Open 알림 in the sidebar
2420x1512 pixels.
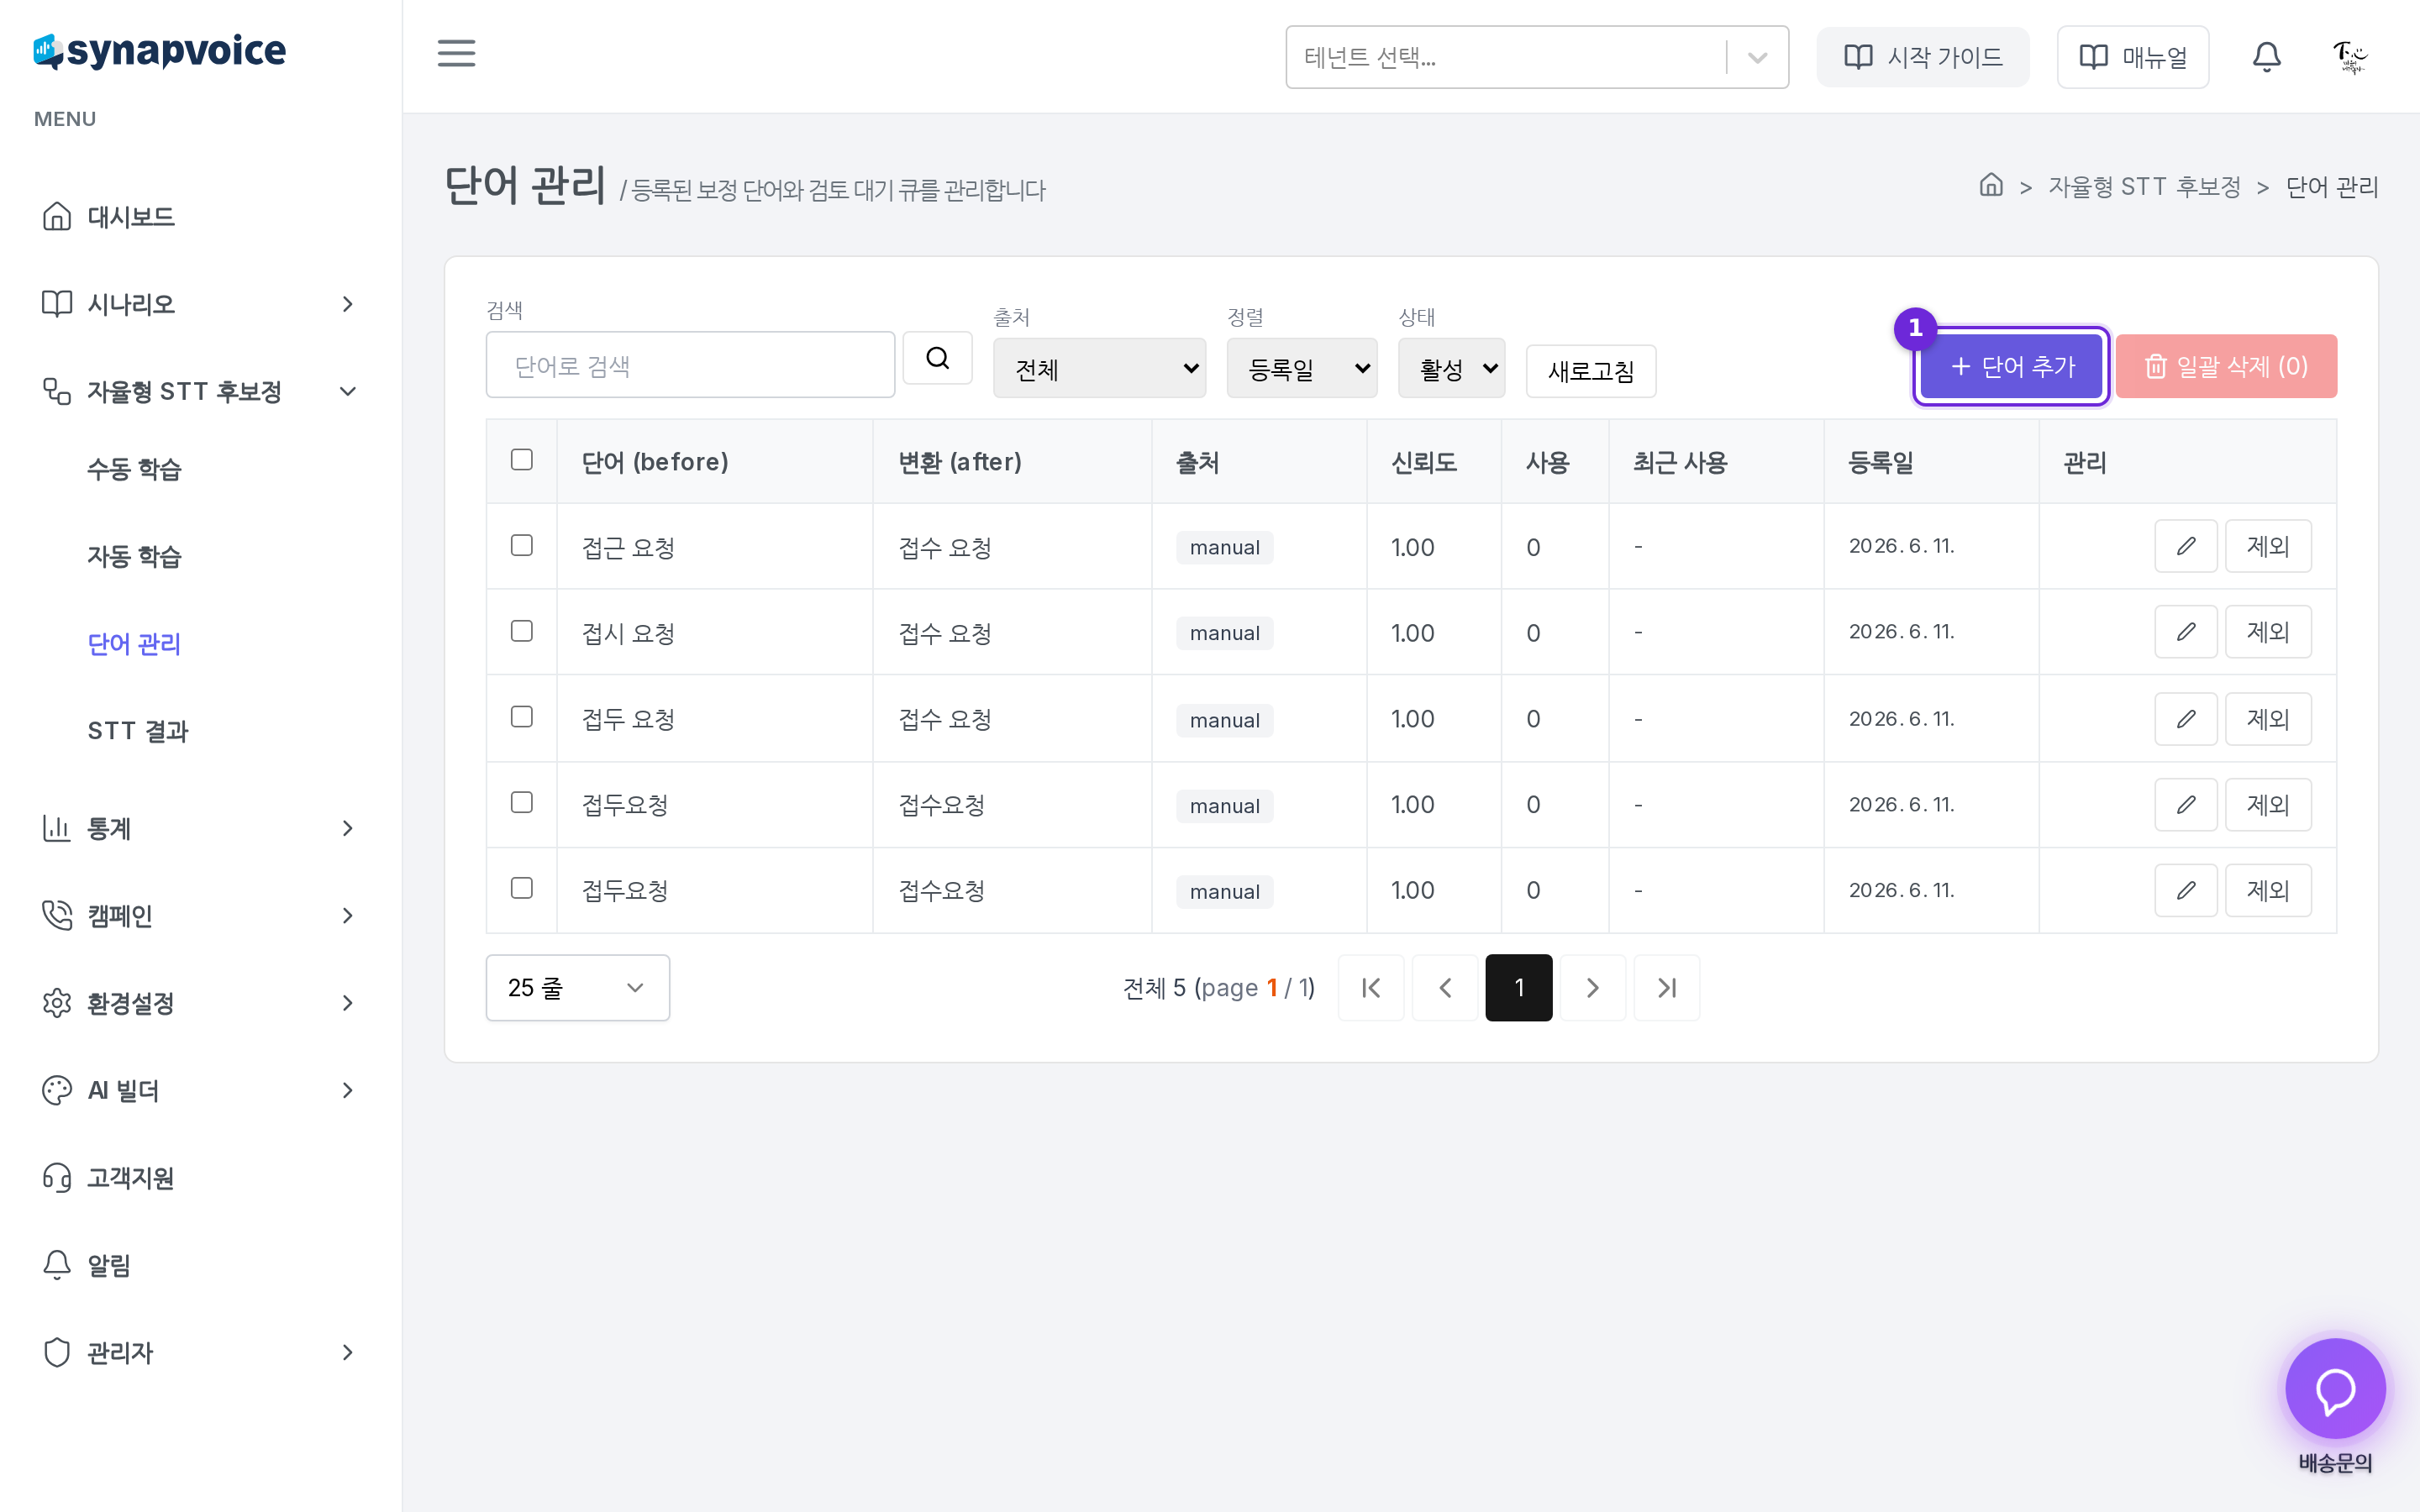[200, 1265]
